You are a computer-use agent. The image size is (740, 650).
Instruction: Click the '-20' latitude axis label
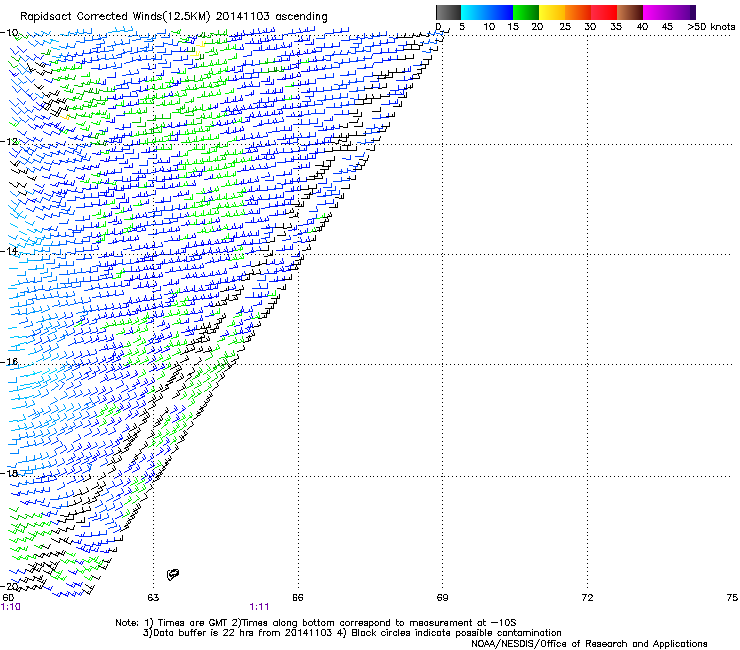point(9,586)
